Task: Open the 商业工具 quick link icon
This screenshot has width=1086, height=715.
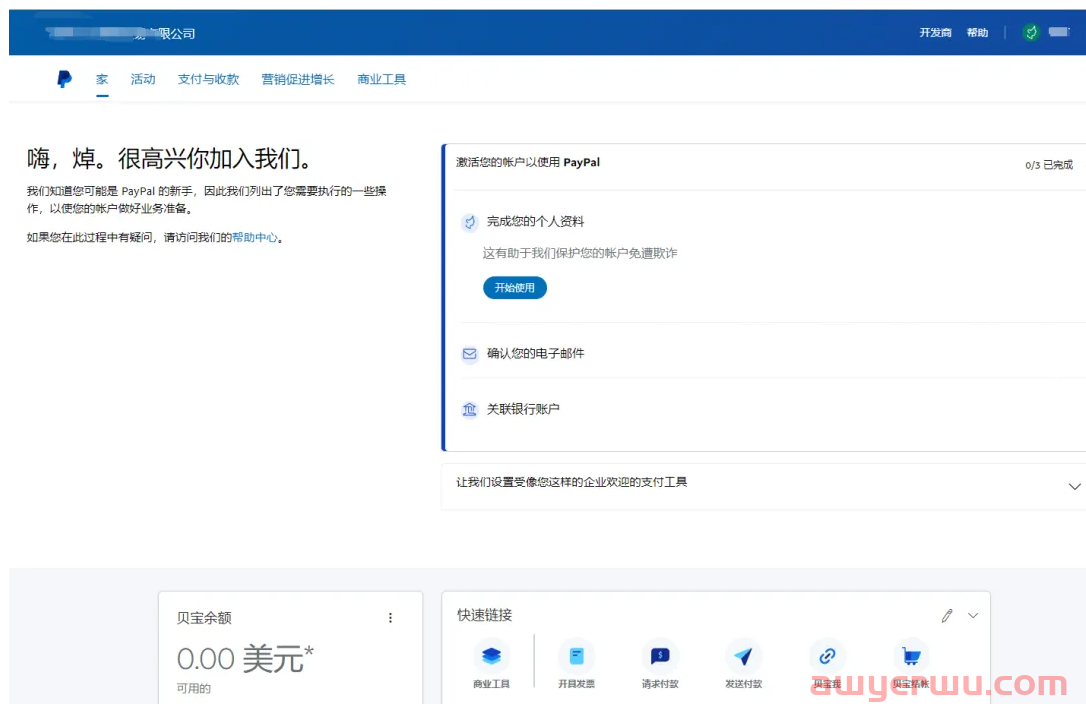Action: pyautogui.click(x=491, y=656)
